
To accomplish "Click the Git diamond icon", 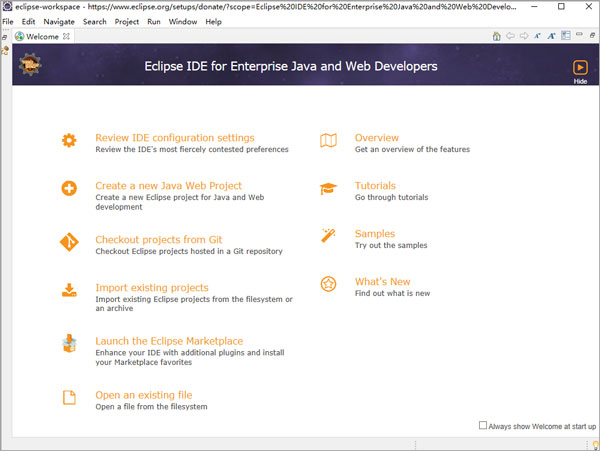I will coord(69,242).
